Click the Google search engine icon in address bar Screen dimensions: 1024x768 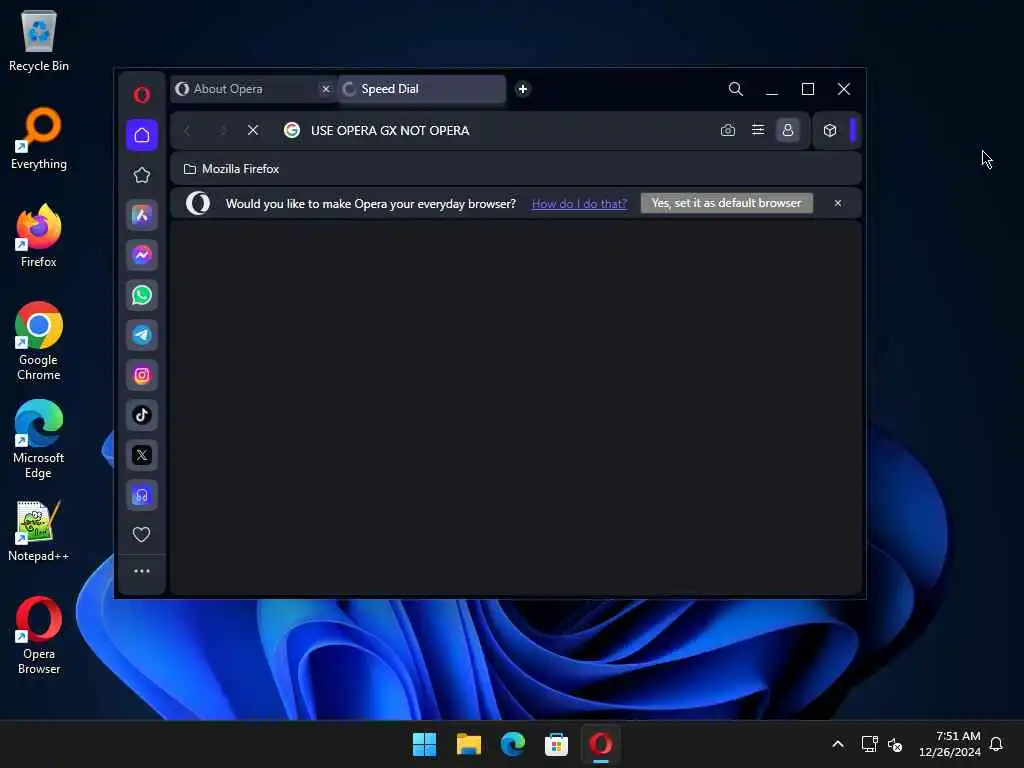(292, 131)
